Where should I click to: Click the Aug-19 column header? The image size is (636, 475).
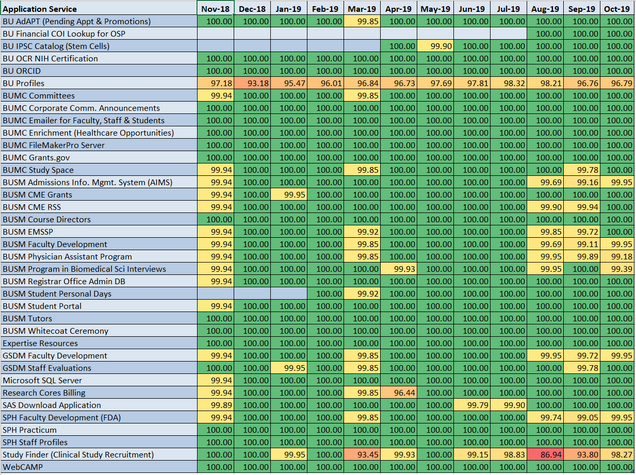[x=545, y=9]
